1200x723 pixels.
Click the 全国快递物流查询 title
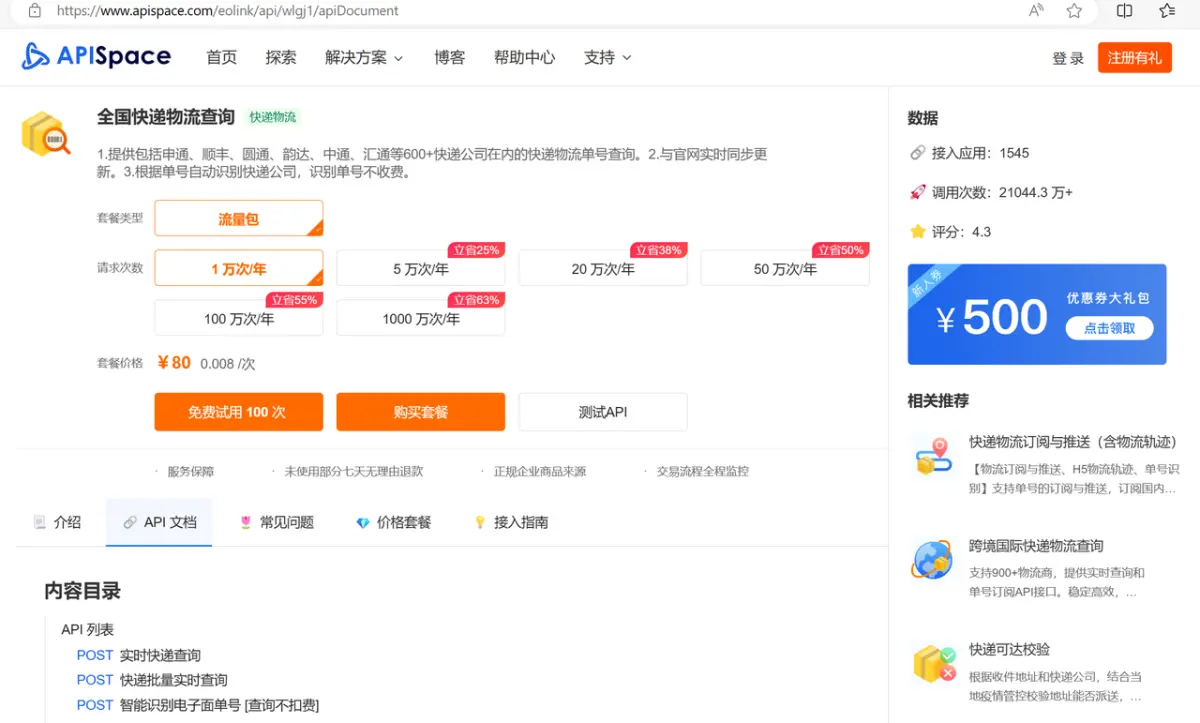(x=166, y=117)
